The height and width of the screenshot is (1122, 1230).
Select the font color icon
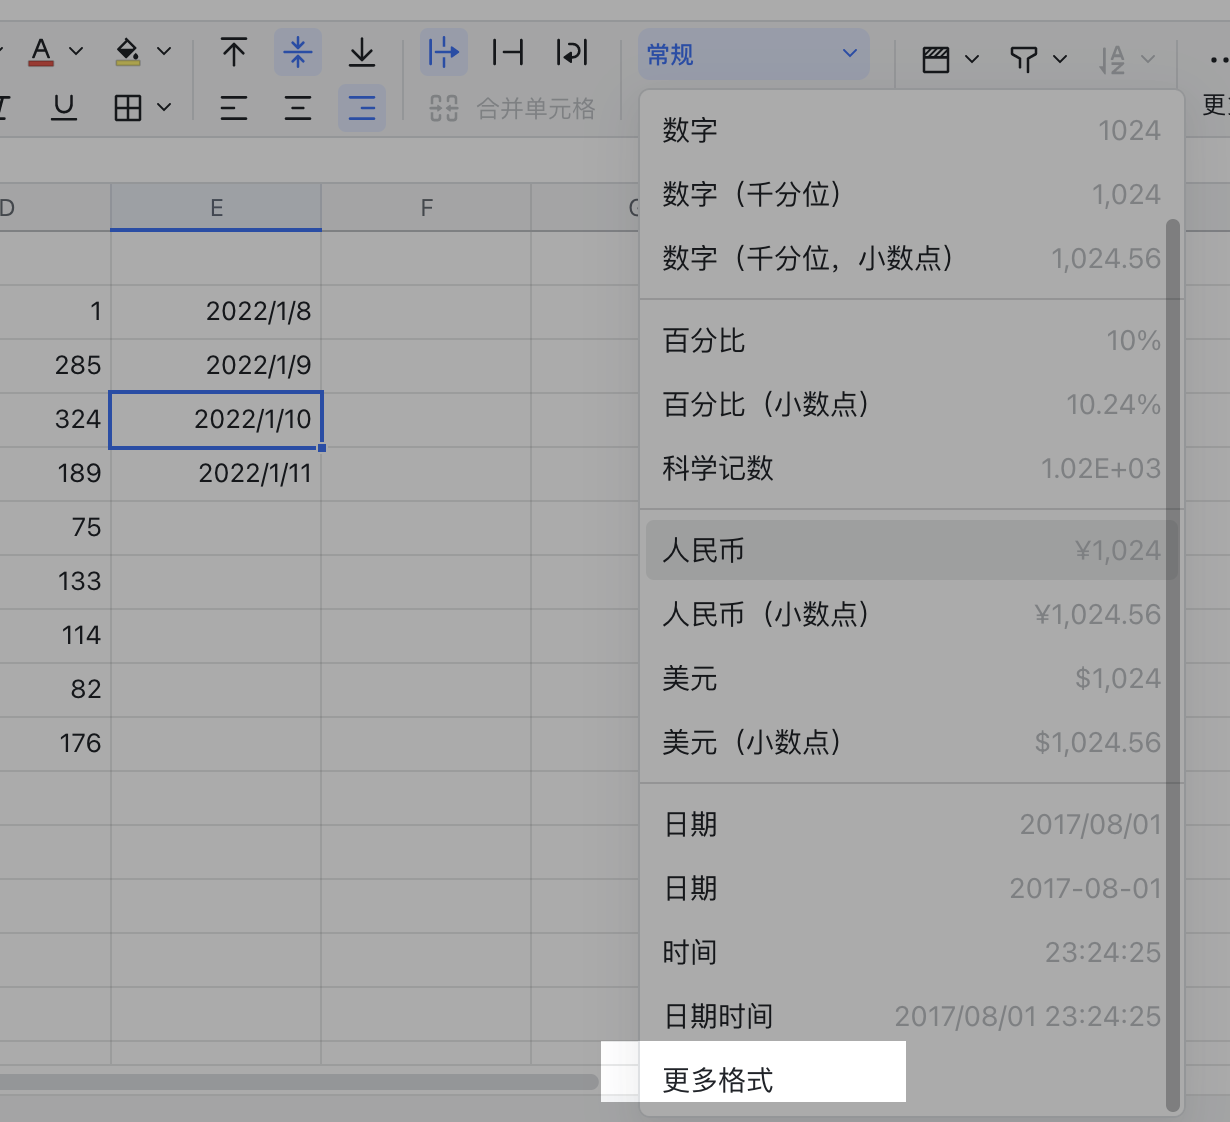click(x=42, y=51)
